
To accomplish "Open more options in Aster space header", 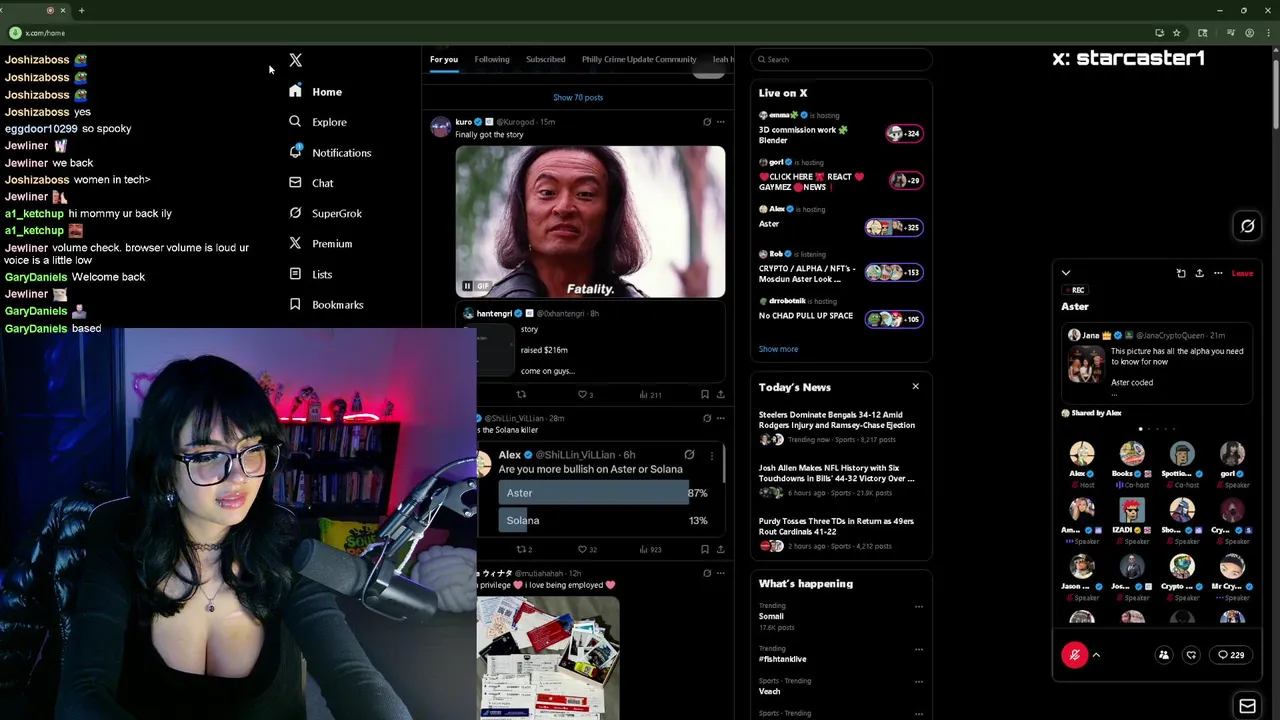I will (1218, 273).
